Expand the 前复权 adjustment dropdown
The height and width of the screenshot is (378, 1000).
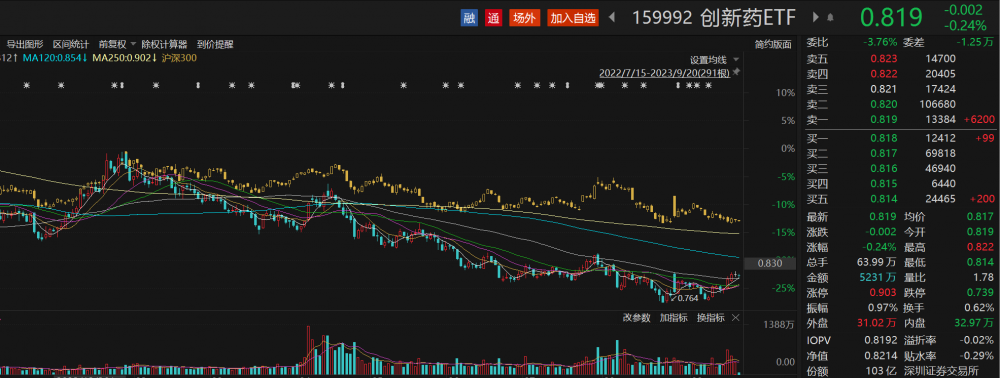click(x=133, y=45)
